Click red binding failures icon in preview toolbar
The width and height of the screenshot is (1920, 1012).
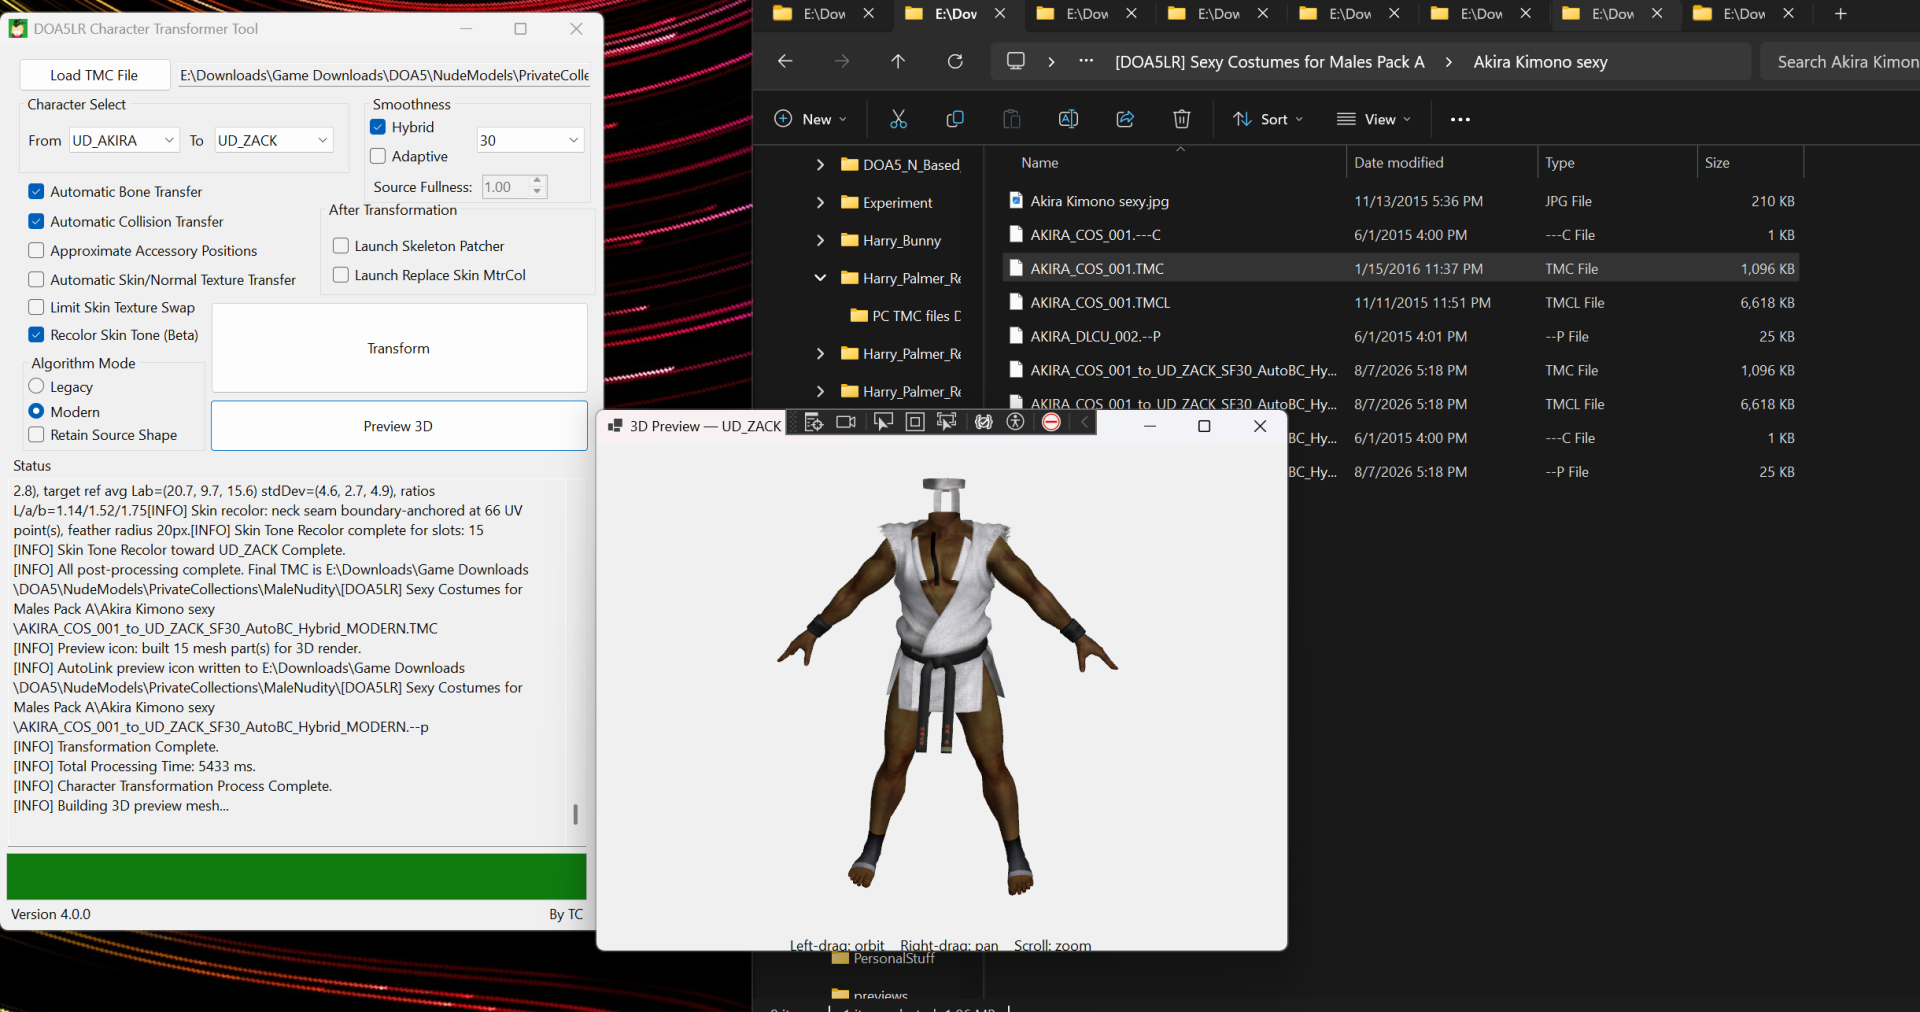1051,423
